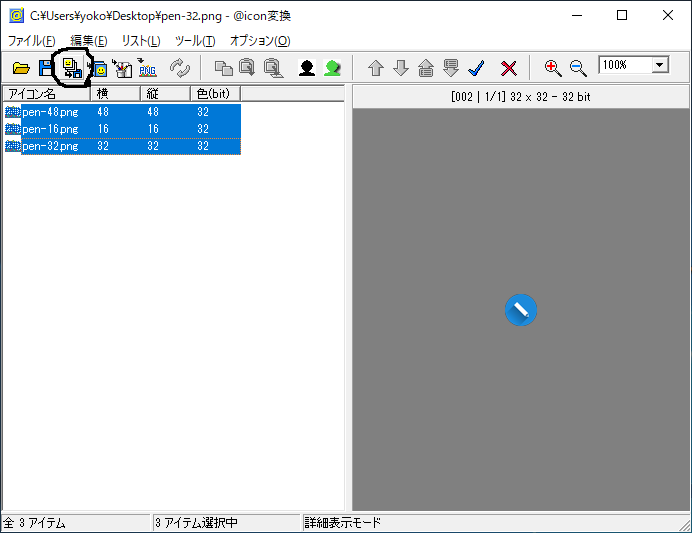Select the pen-32.png row
Viewport: 692px width, 533px height.
coord(123,146)
